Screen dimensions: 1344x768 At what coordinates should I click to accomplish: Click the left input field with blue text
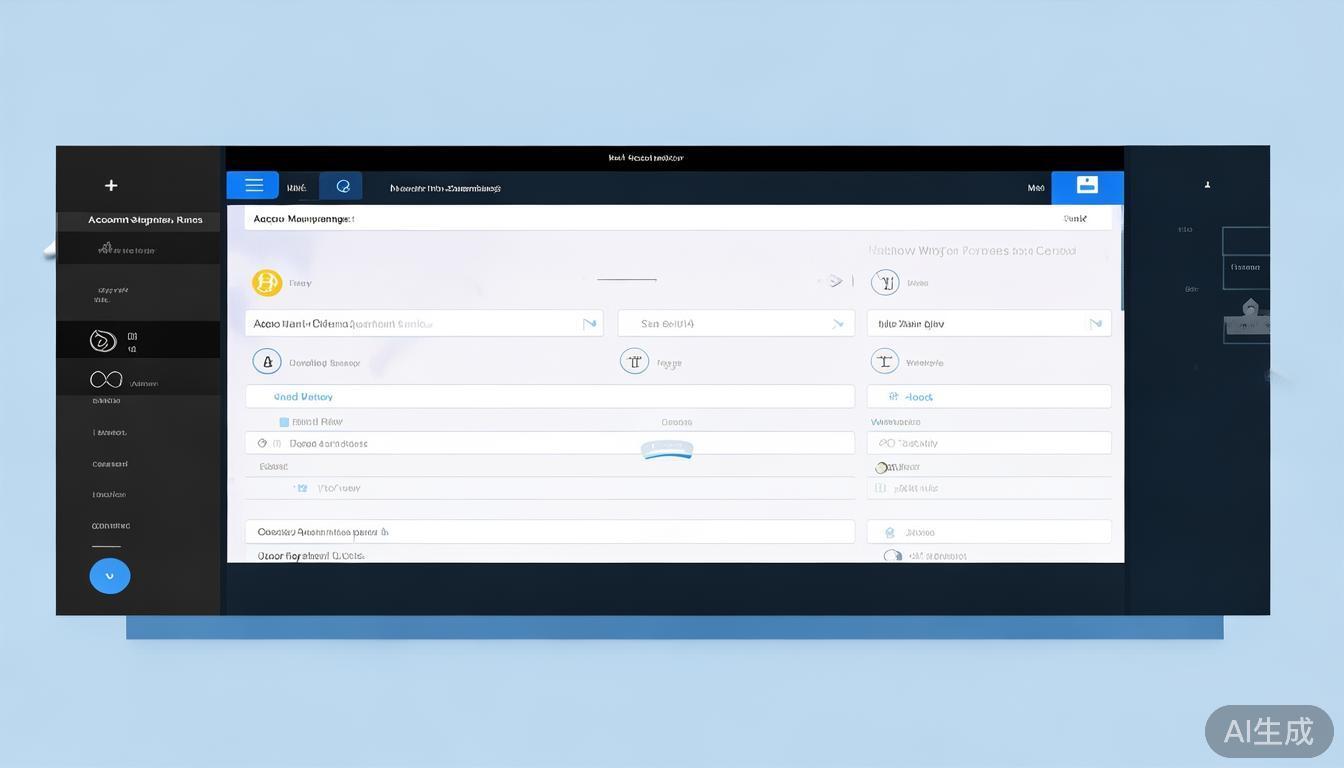click(x=549, y=397)
